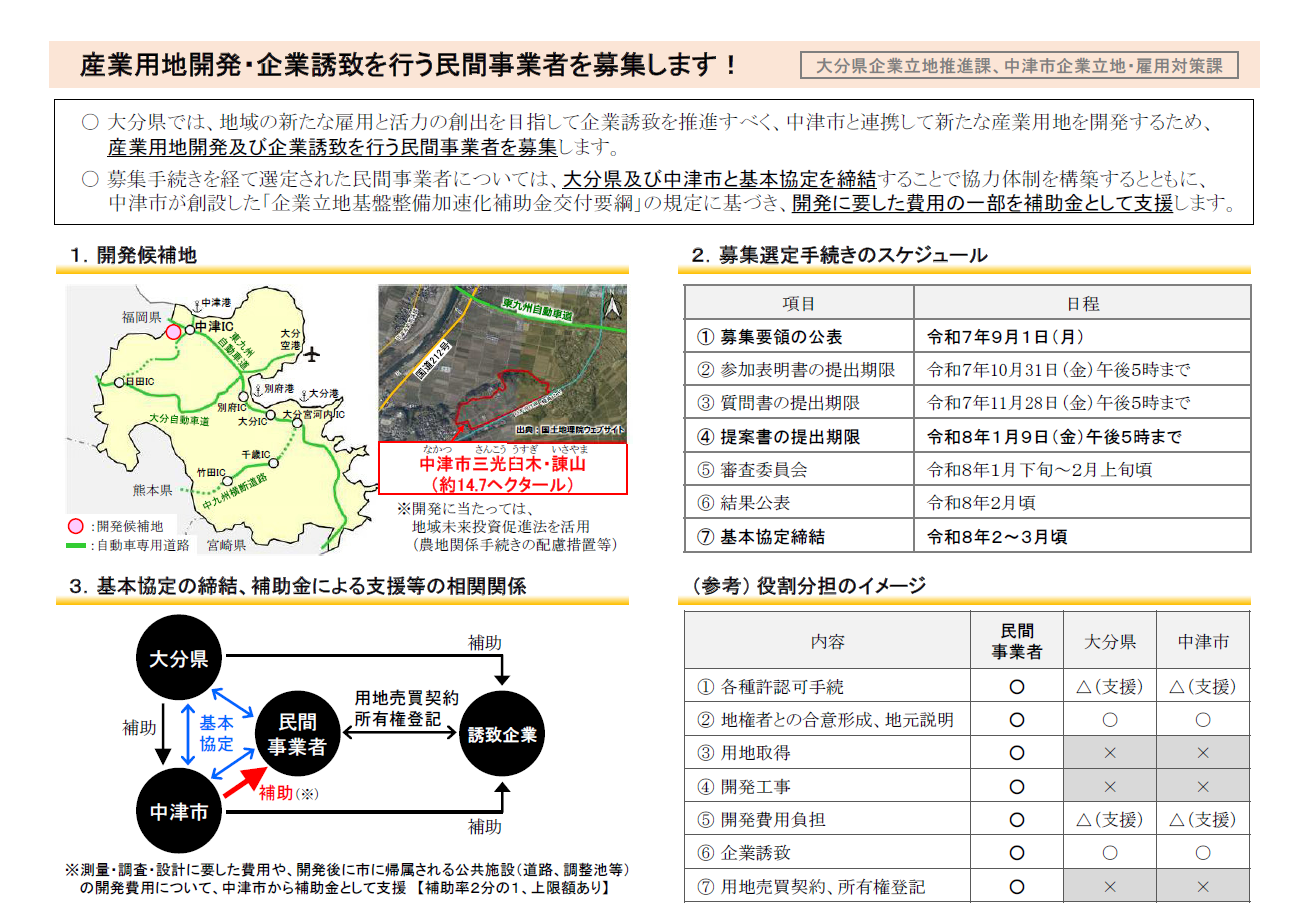Click 大分宮河内IC label on the map
Image resolution: width=1306 pixels, height=919 pixels.
pos(313,413)
